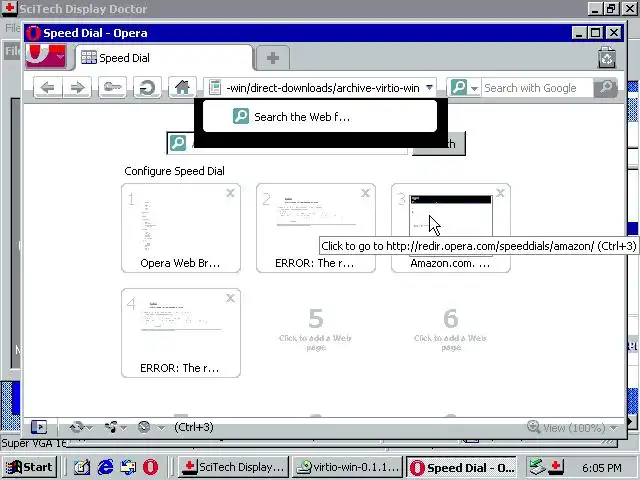
Task: Click the Speed Dial search magnifier icon
Action: pyautogui.click(x=178, y=143)
